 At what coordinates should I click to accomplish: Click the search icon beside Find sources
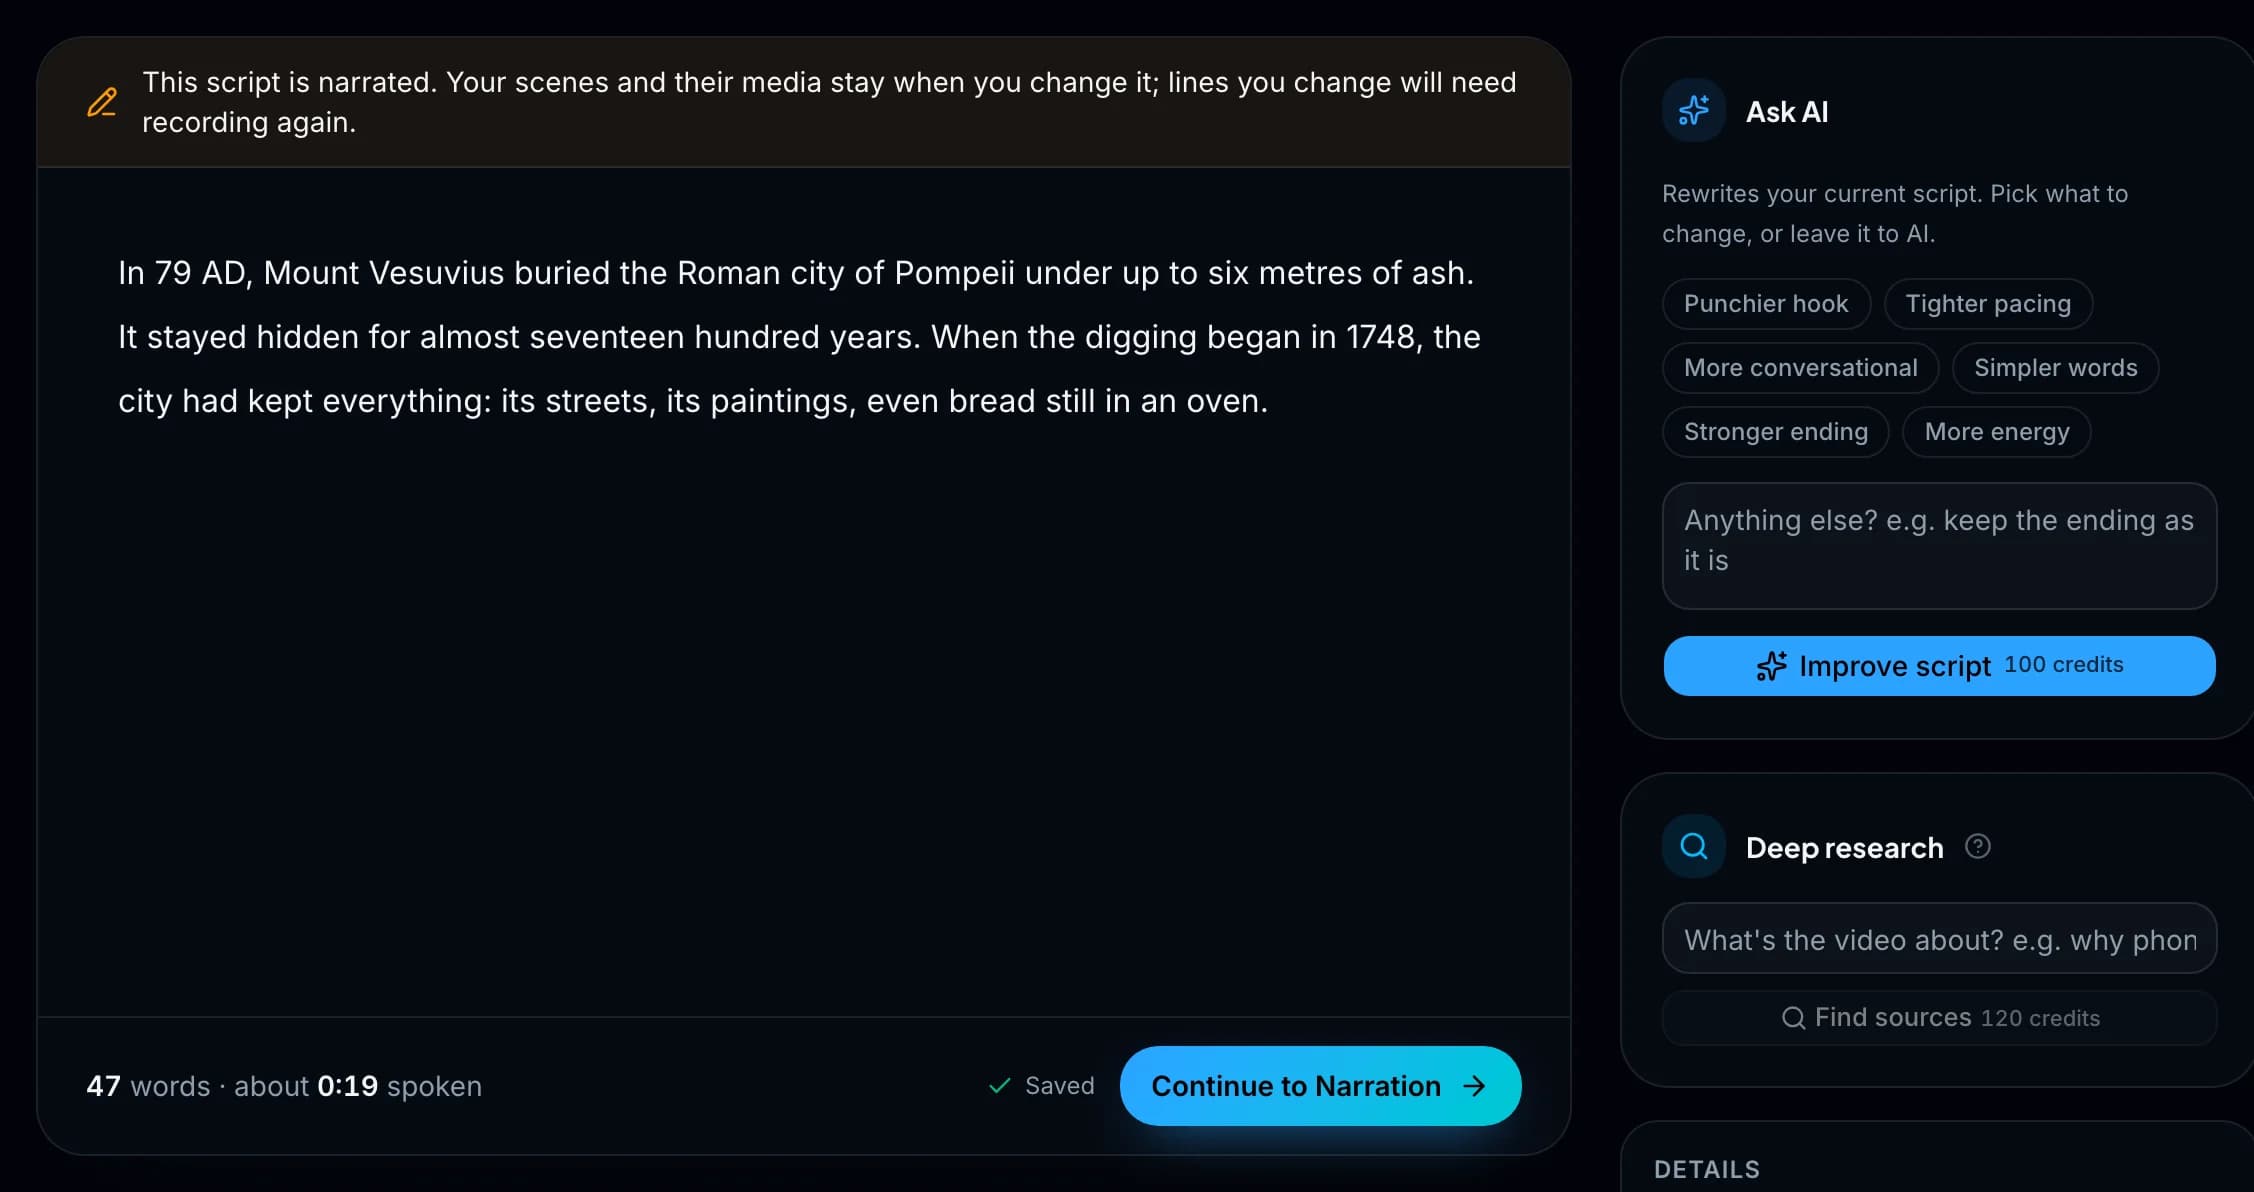pos(1793,1018)
